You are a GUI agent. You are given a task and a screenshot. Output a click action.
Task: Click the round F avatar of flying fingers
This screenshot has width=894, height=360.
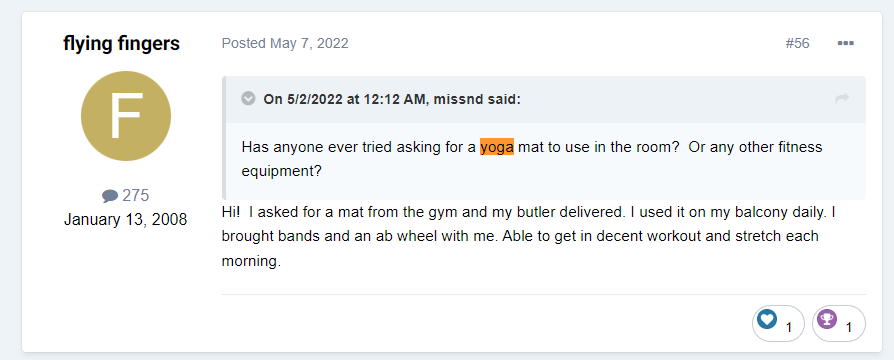126,116
